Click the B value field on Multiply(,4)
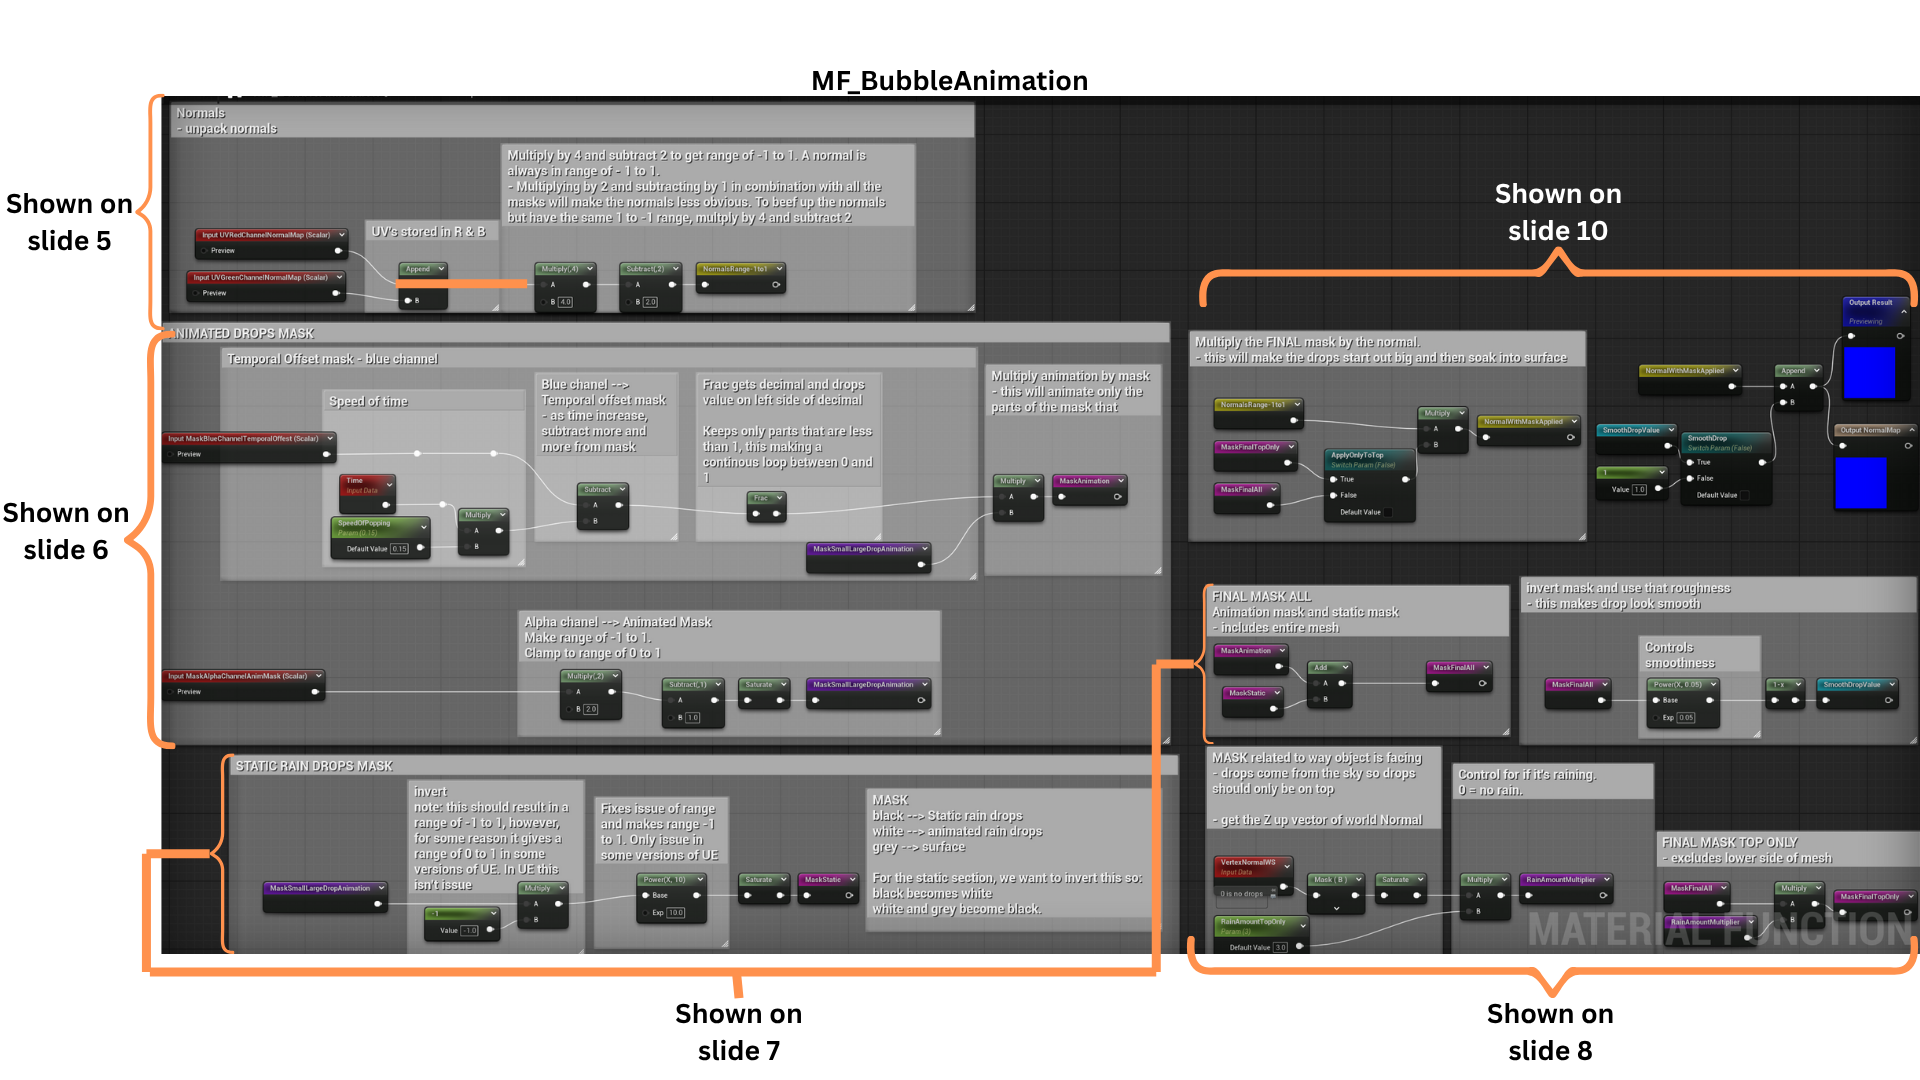Screen dimensions: 1920x1080 (x=565, y=301)
